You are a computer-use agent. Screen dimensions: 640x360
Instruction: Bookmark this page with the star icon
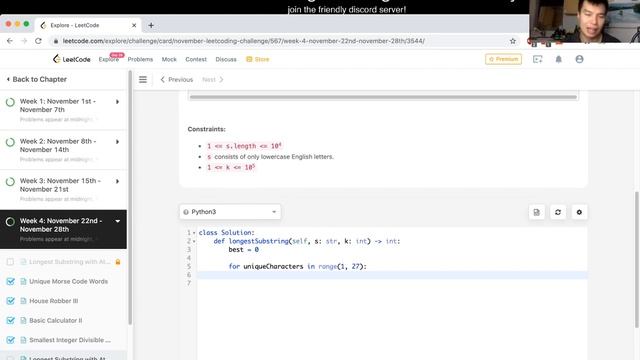[513, 41]
